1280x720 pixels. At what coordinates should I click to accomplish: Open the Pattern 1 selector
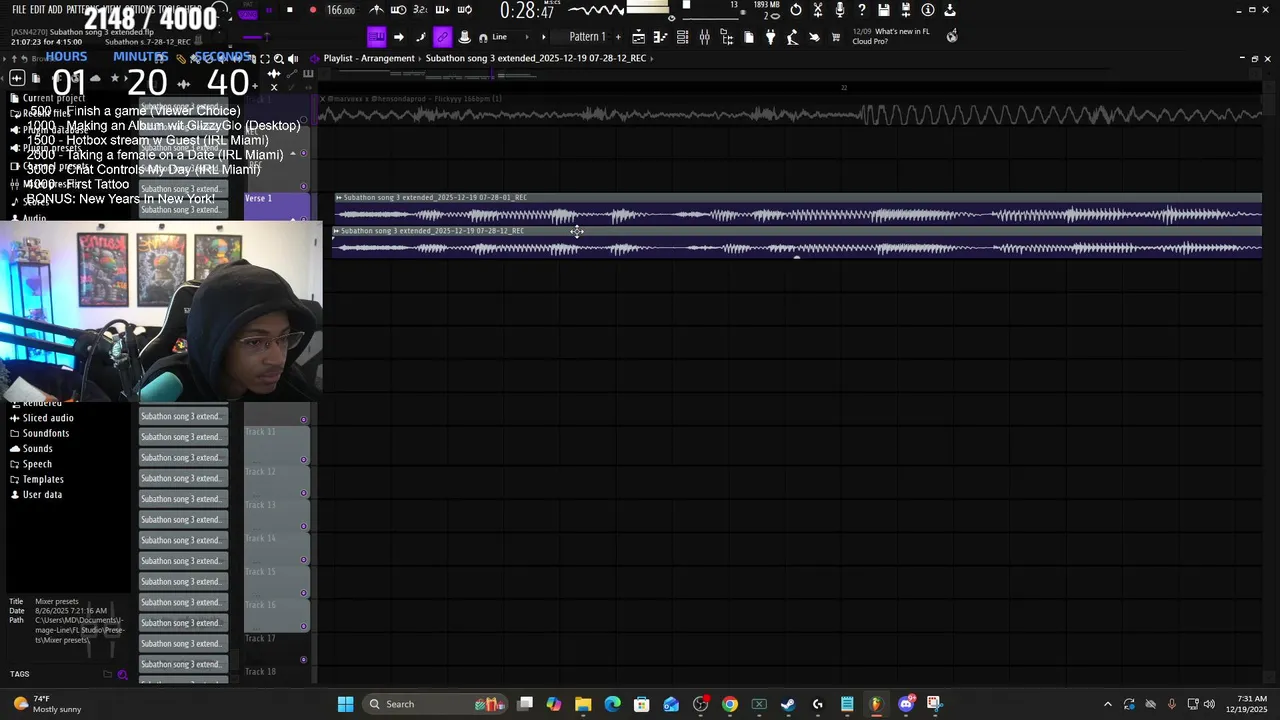[x=587, y=37]
